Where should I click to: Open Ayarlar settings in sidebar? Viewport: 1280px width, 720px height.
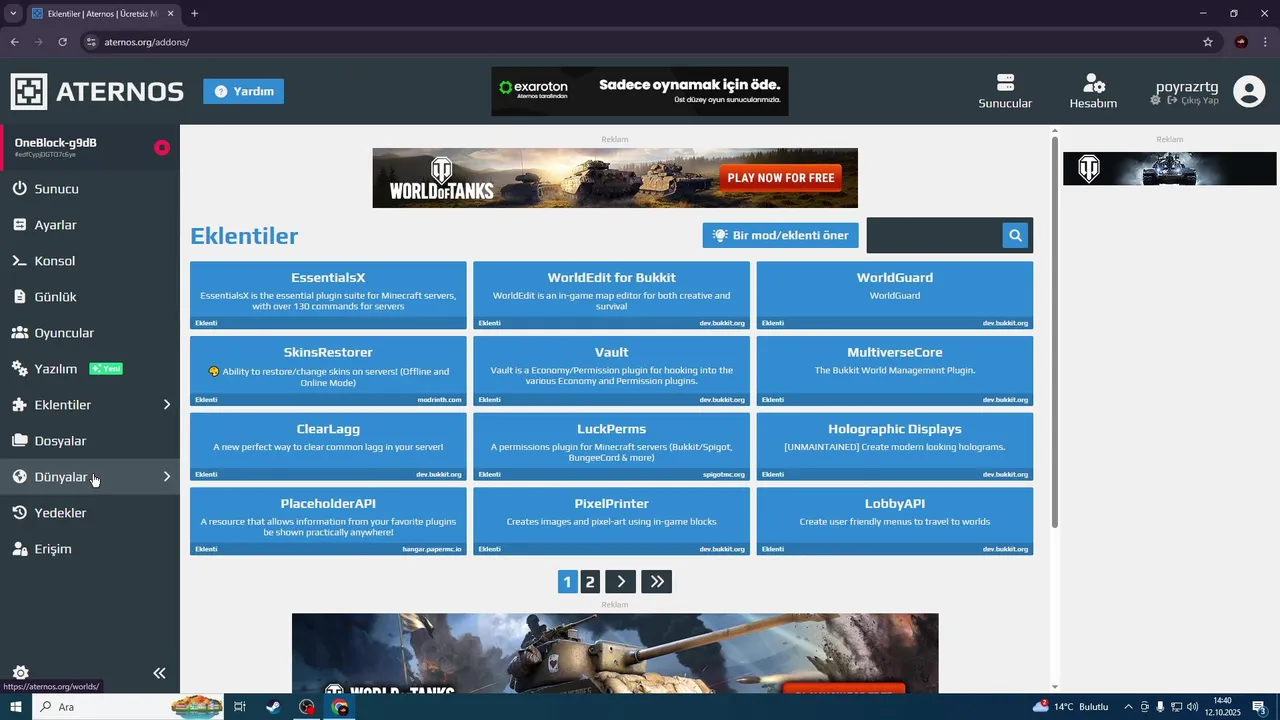pyautogui.click(x=90, y=225)
